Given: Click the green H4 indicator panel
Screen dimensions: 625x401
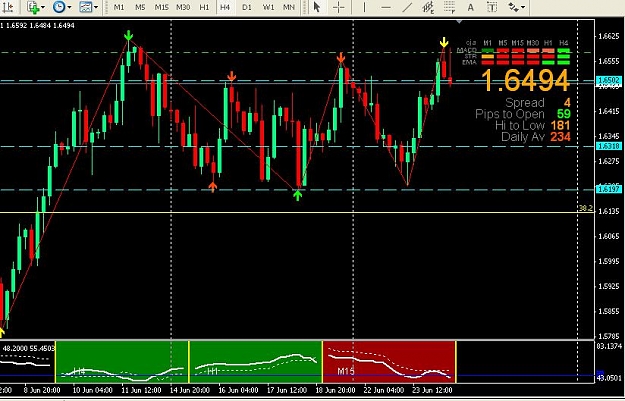Looking at the screenshot, I should coord(122,362).
